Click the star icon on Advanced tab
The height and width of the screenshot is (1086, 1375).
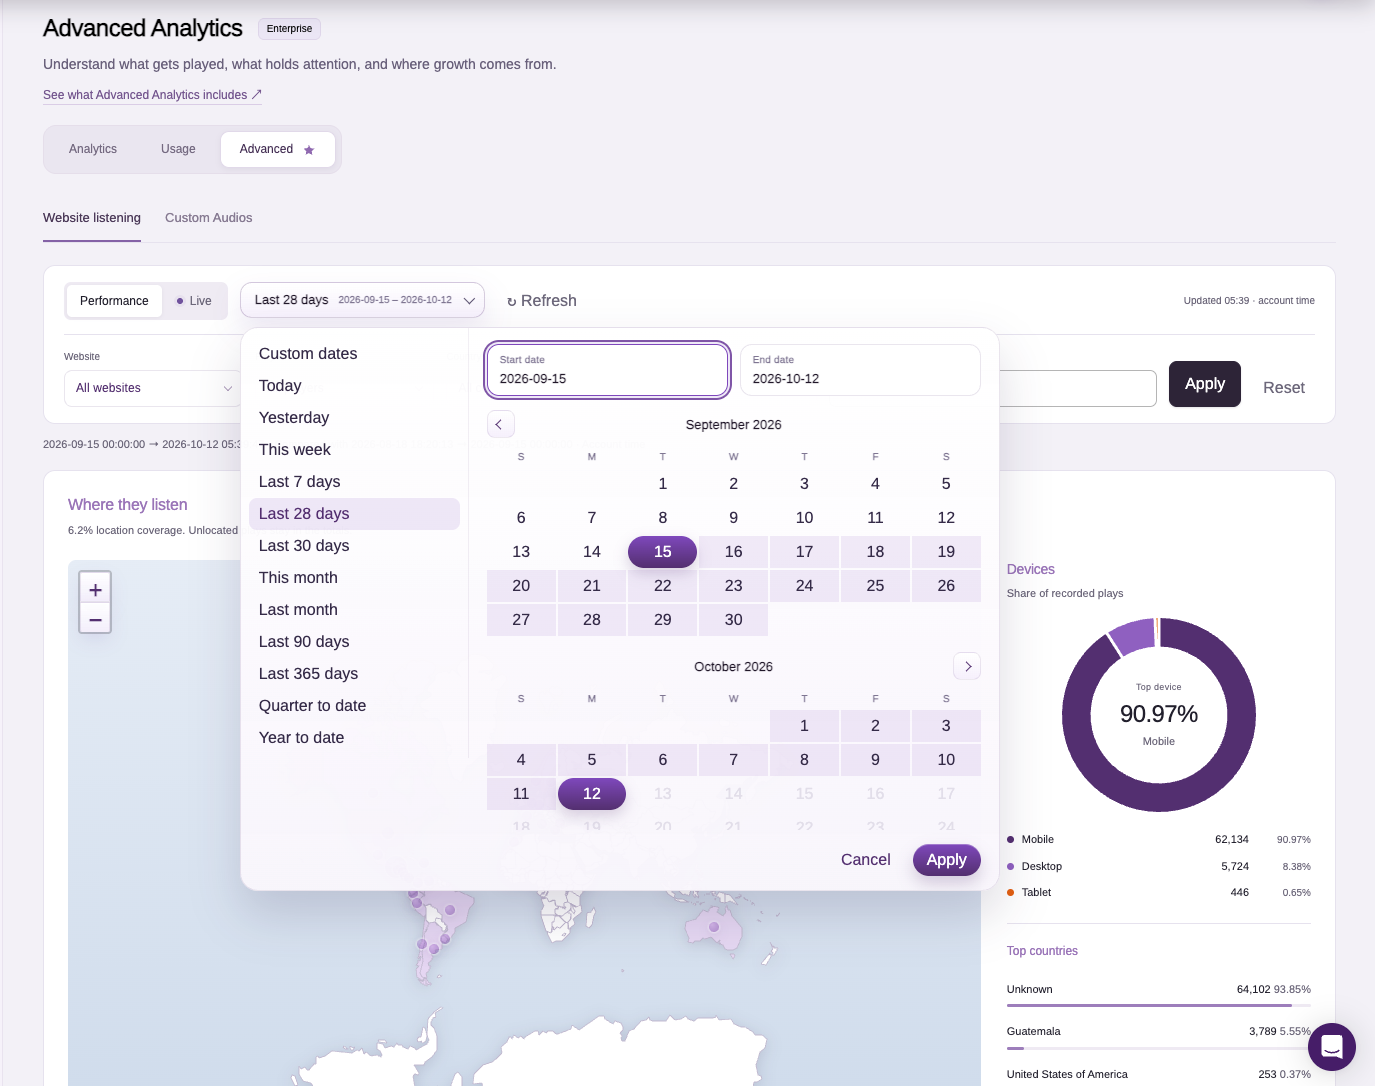[x=309, y=150]
